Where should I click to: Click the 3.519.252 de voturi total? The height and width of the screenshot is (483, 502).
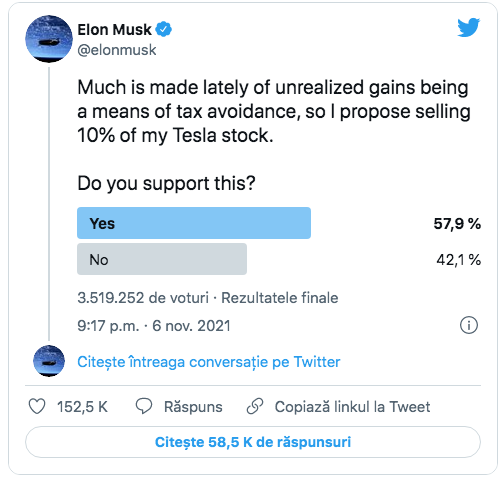point(143,298)
